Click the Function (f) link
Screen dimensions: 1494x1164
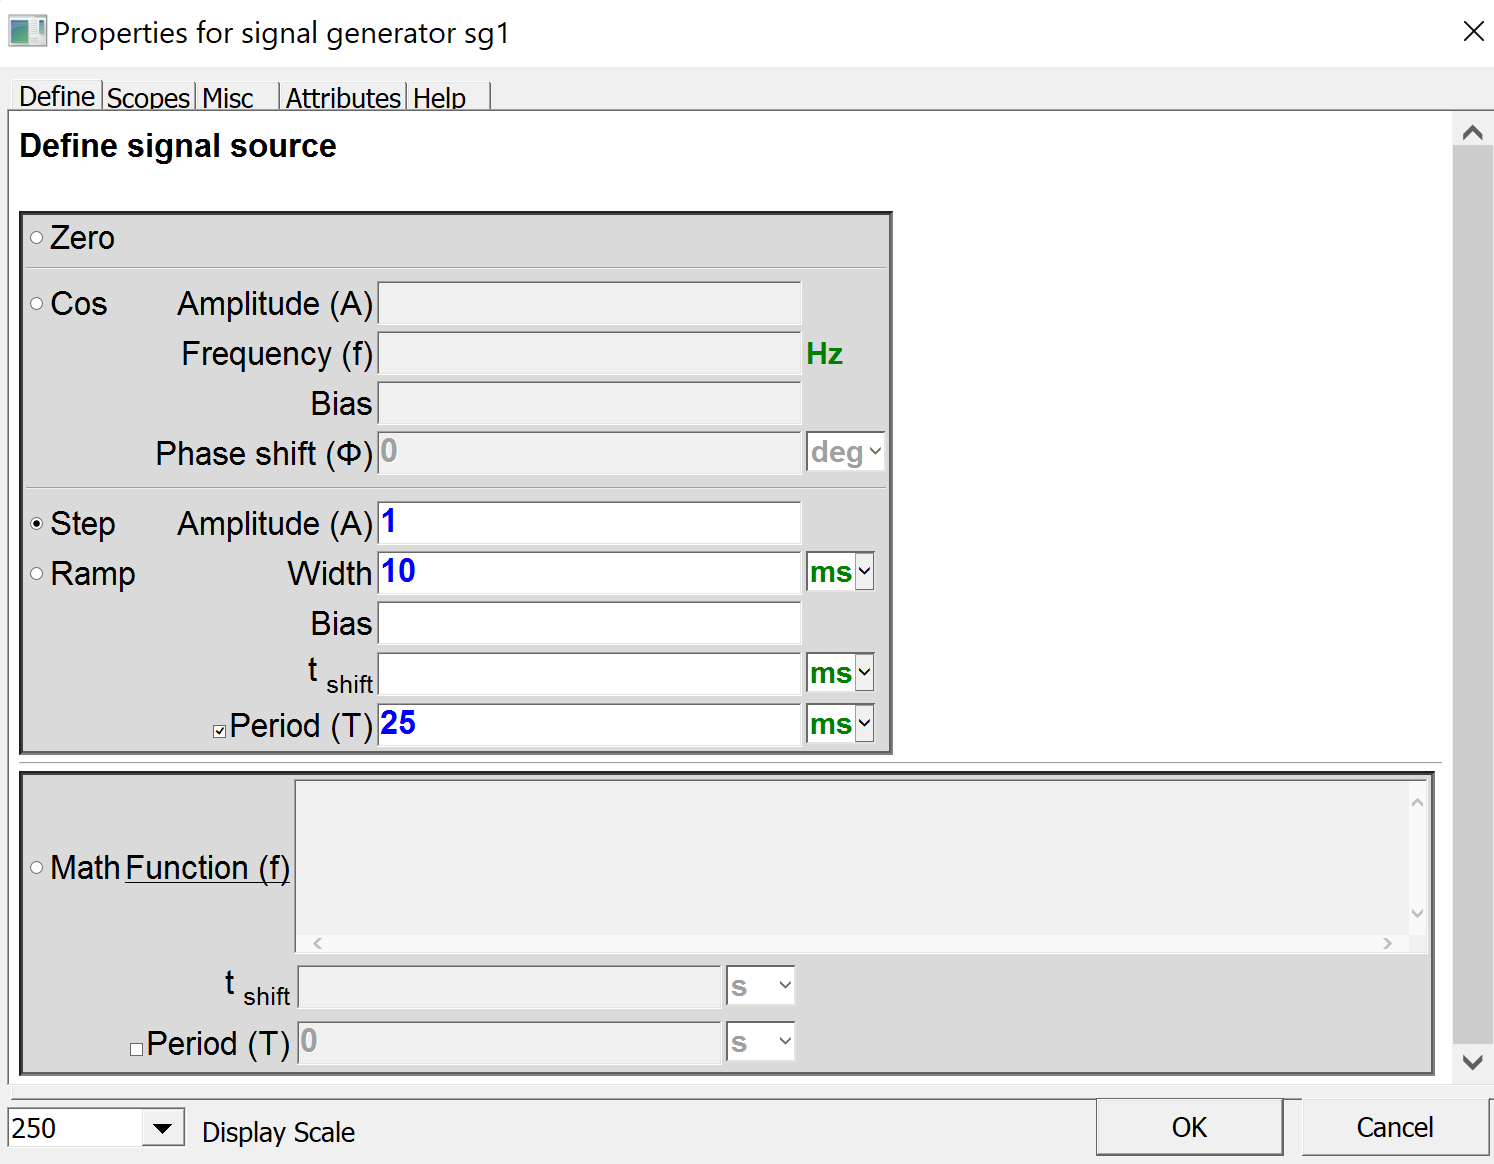click(207, 868)
